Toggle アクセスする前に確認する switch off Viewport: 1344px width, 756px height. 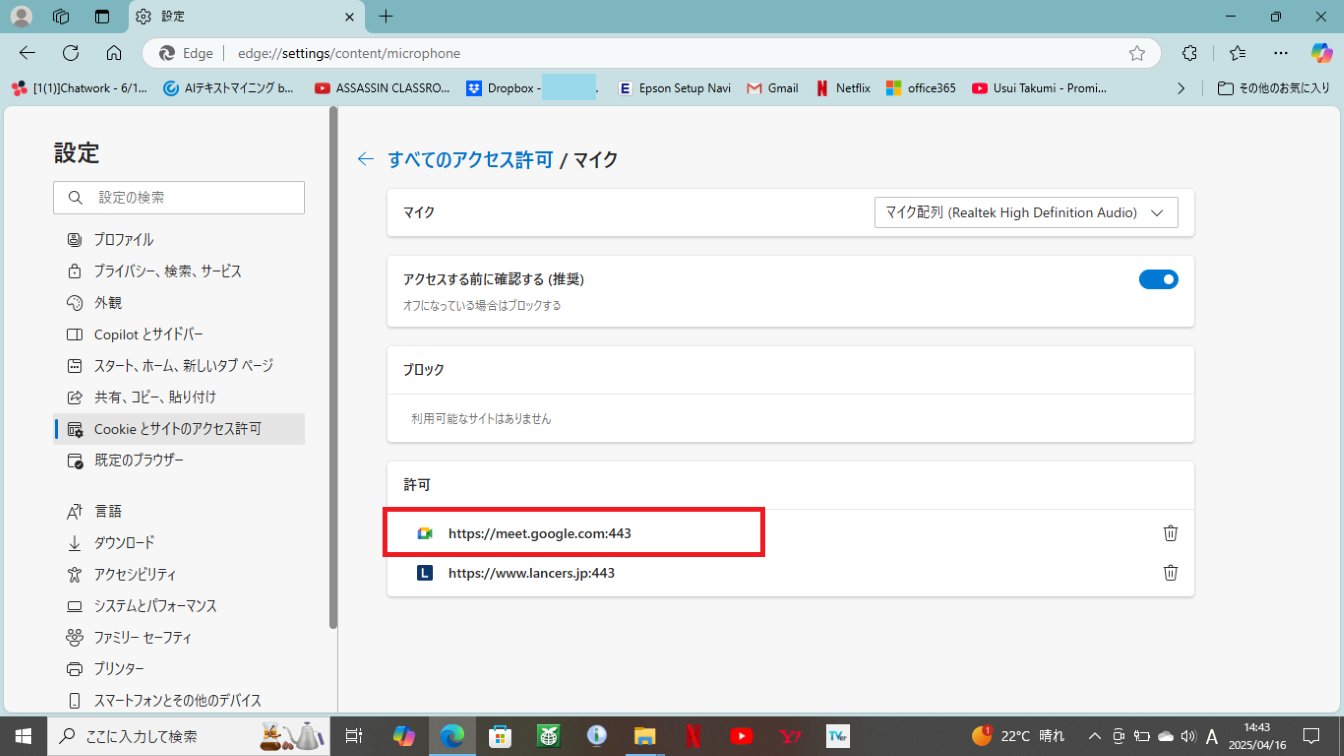pos(1158,280)
